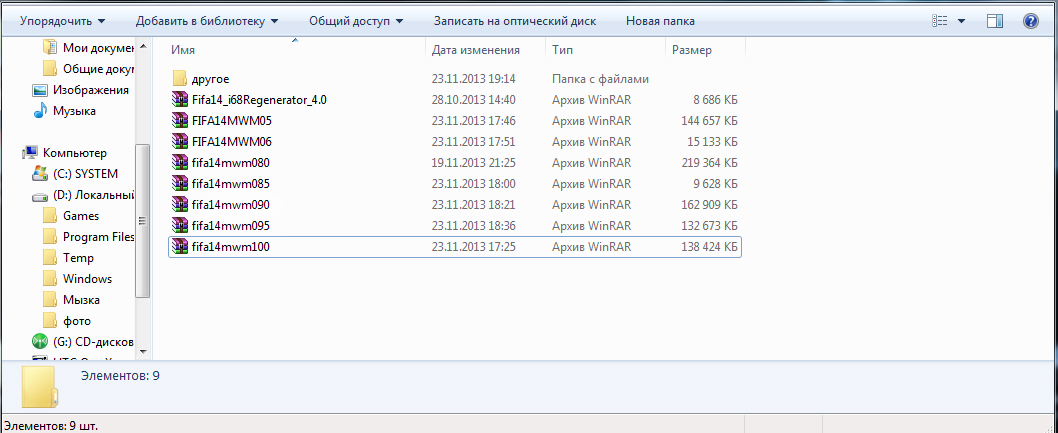Select file name fifa14mwm090
This screenshot has width=1058, height=433.
click(231, 204)
